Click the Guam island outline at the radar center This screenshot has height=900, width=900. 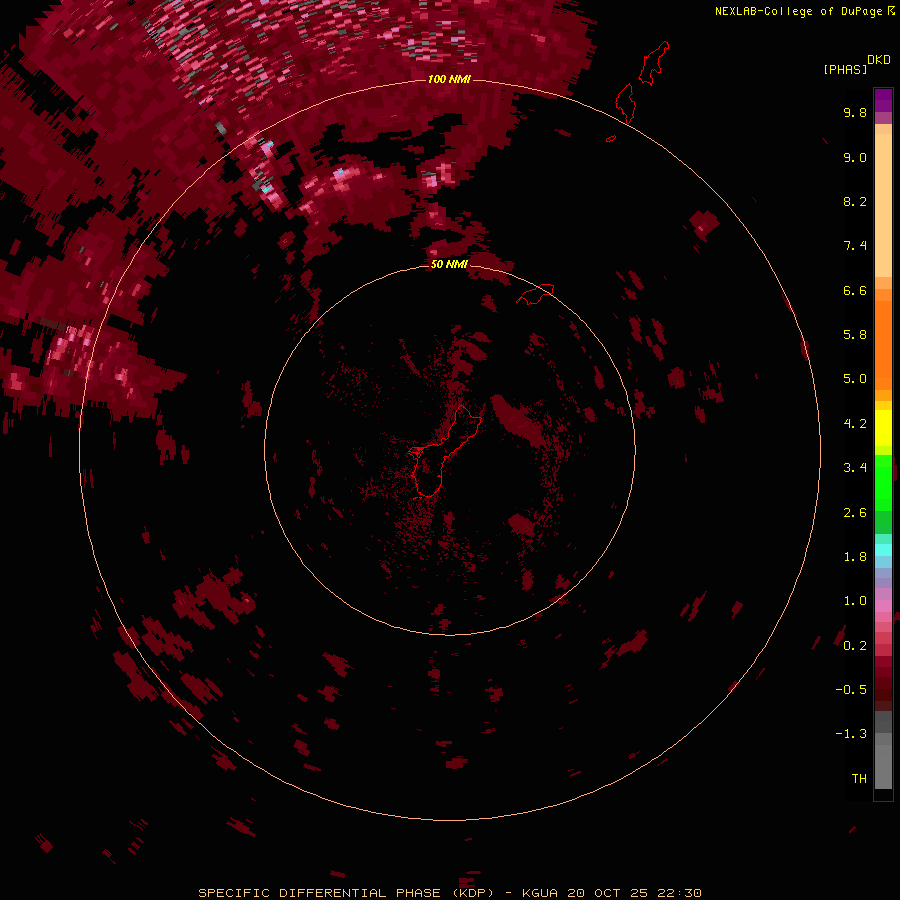[x=445, y=450]
